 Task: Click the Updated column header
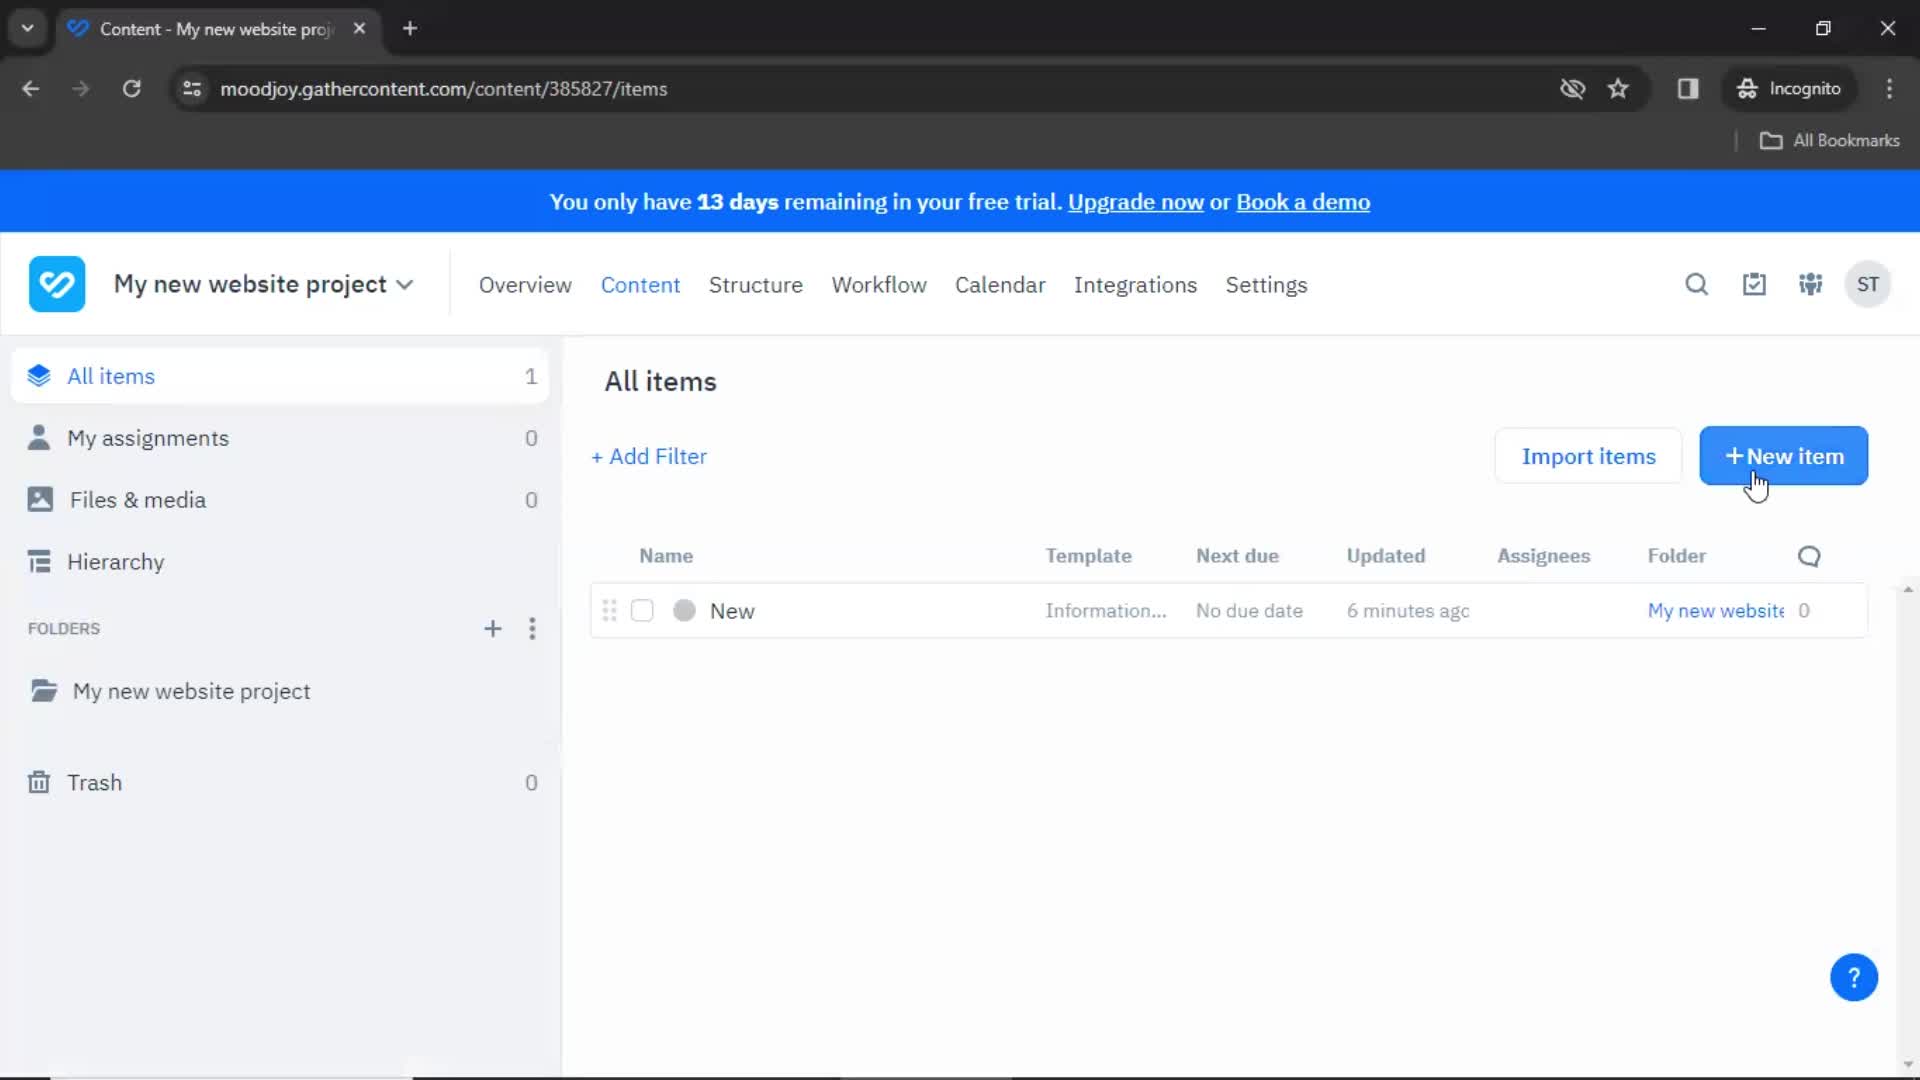[x=1385, y=556]
